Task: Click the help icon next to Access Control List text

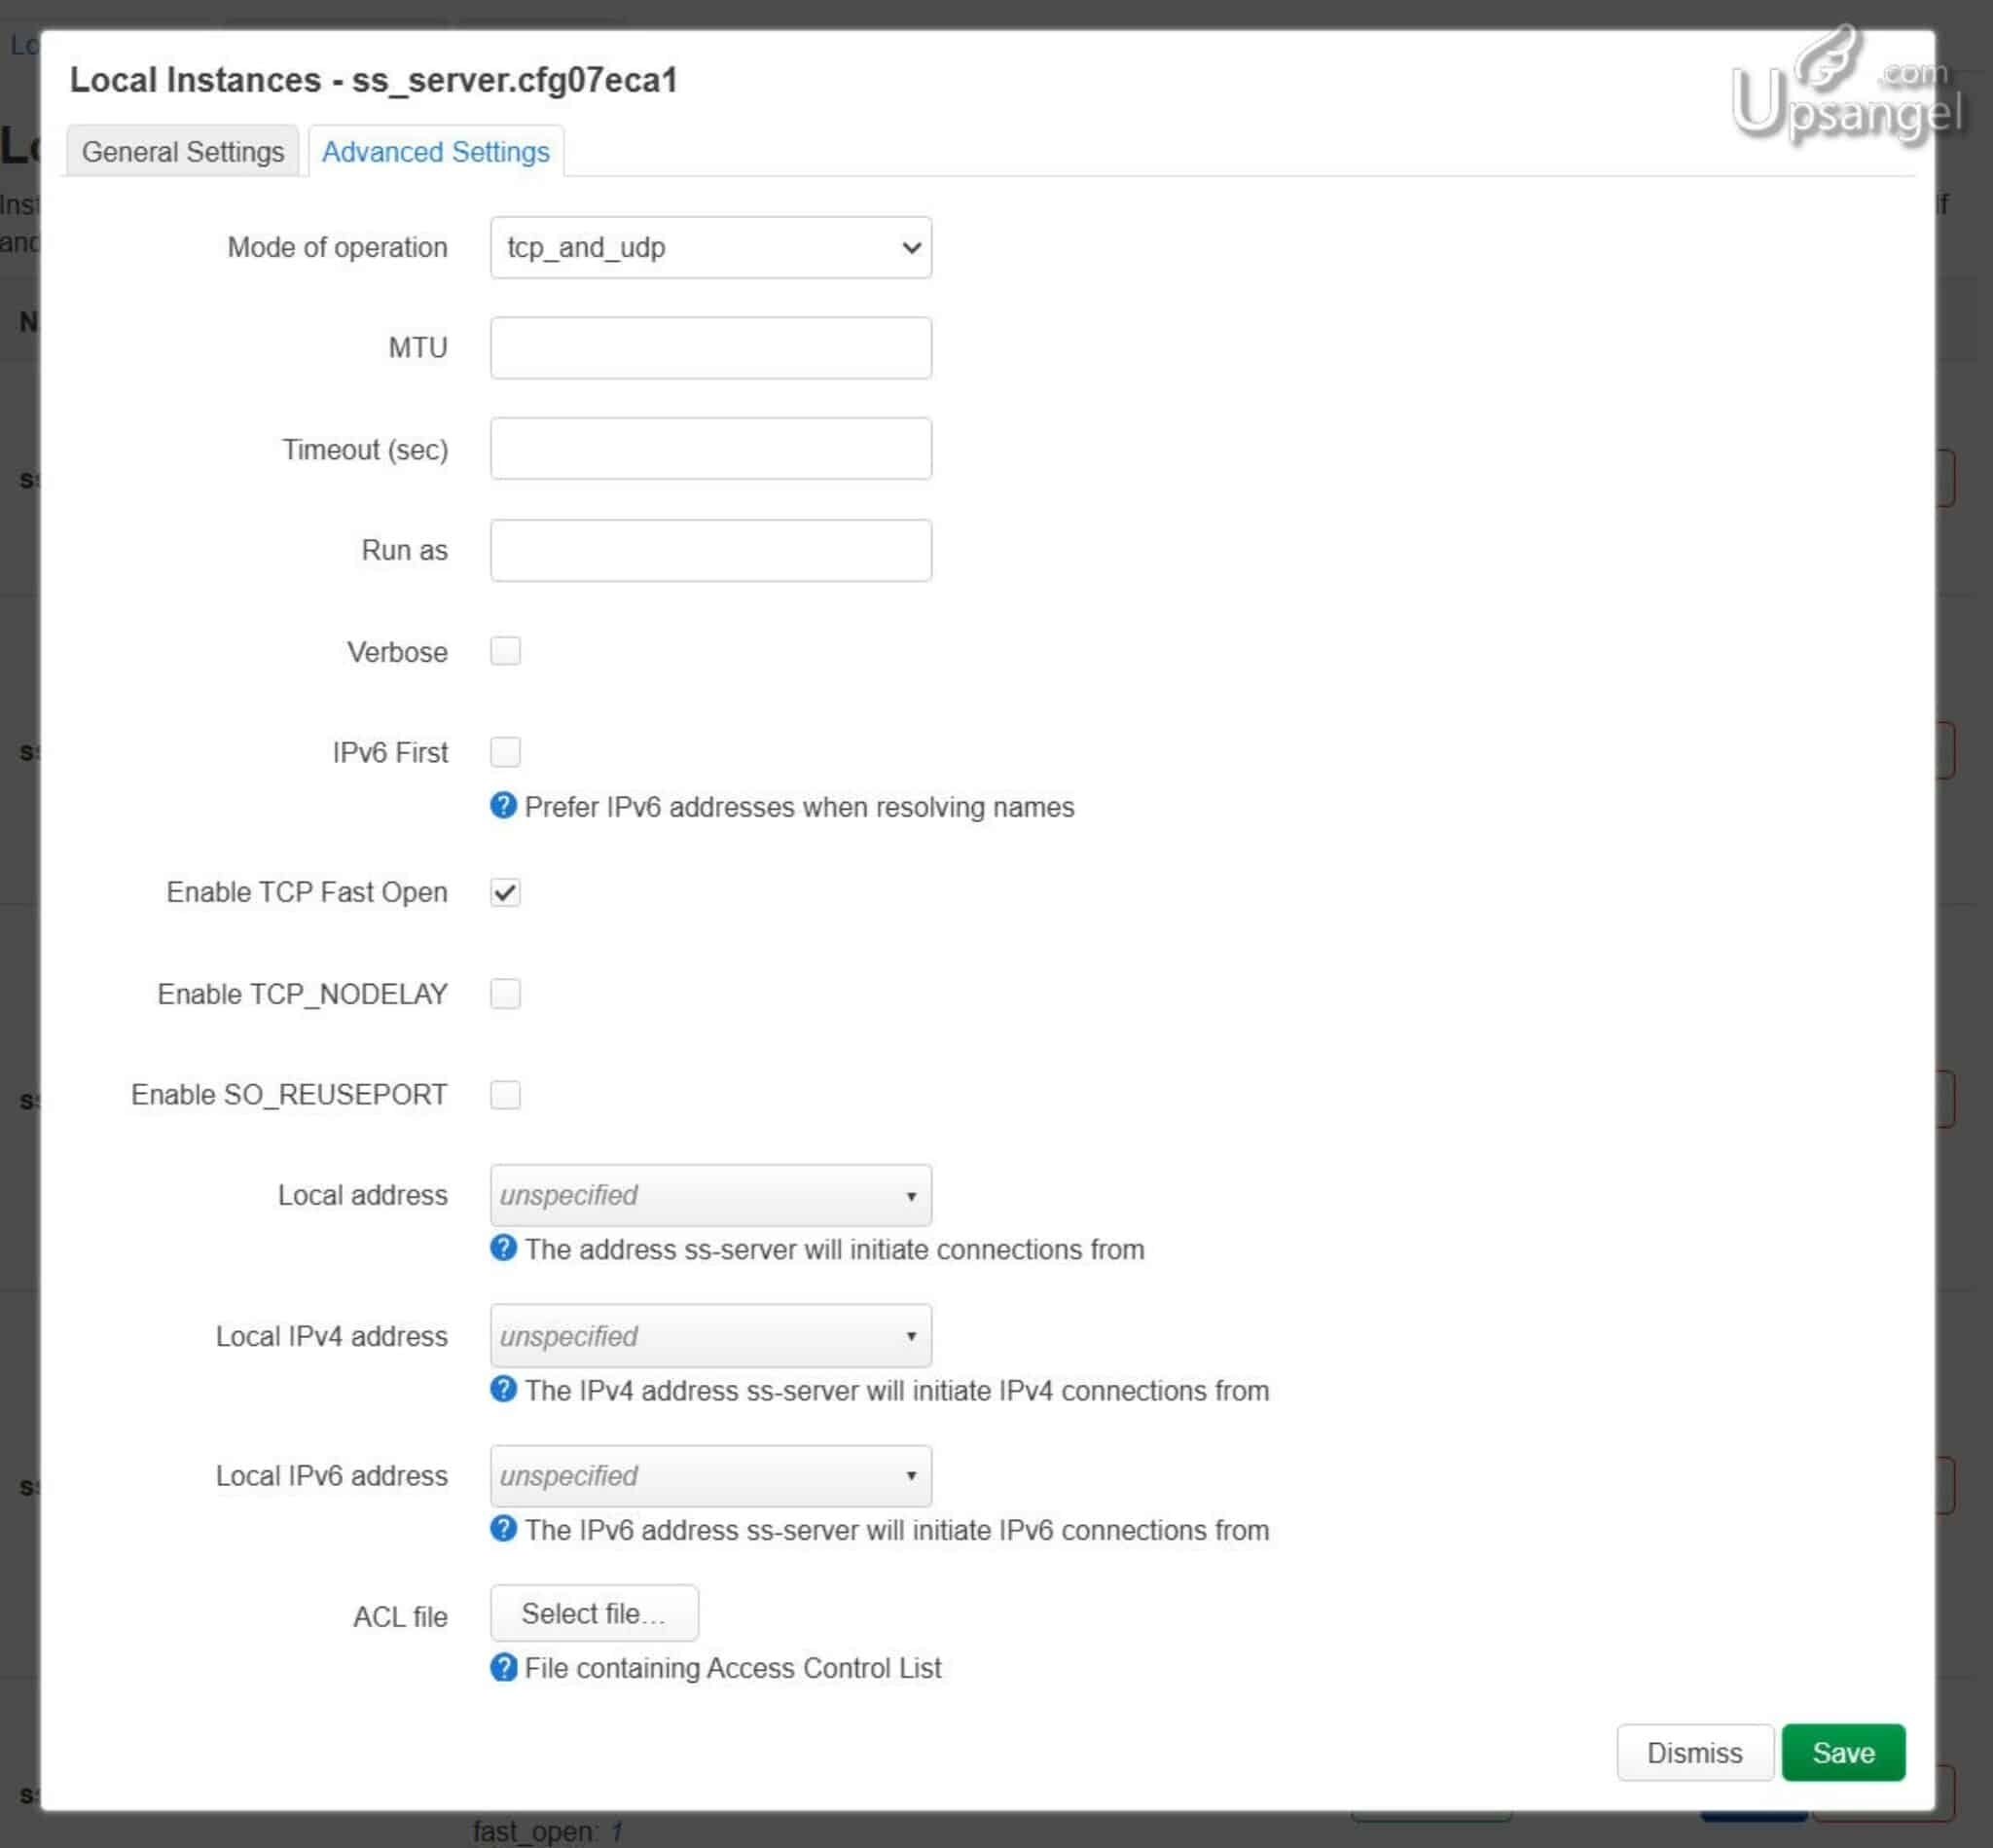Action: point(503,1667)
